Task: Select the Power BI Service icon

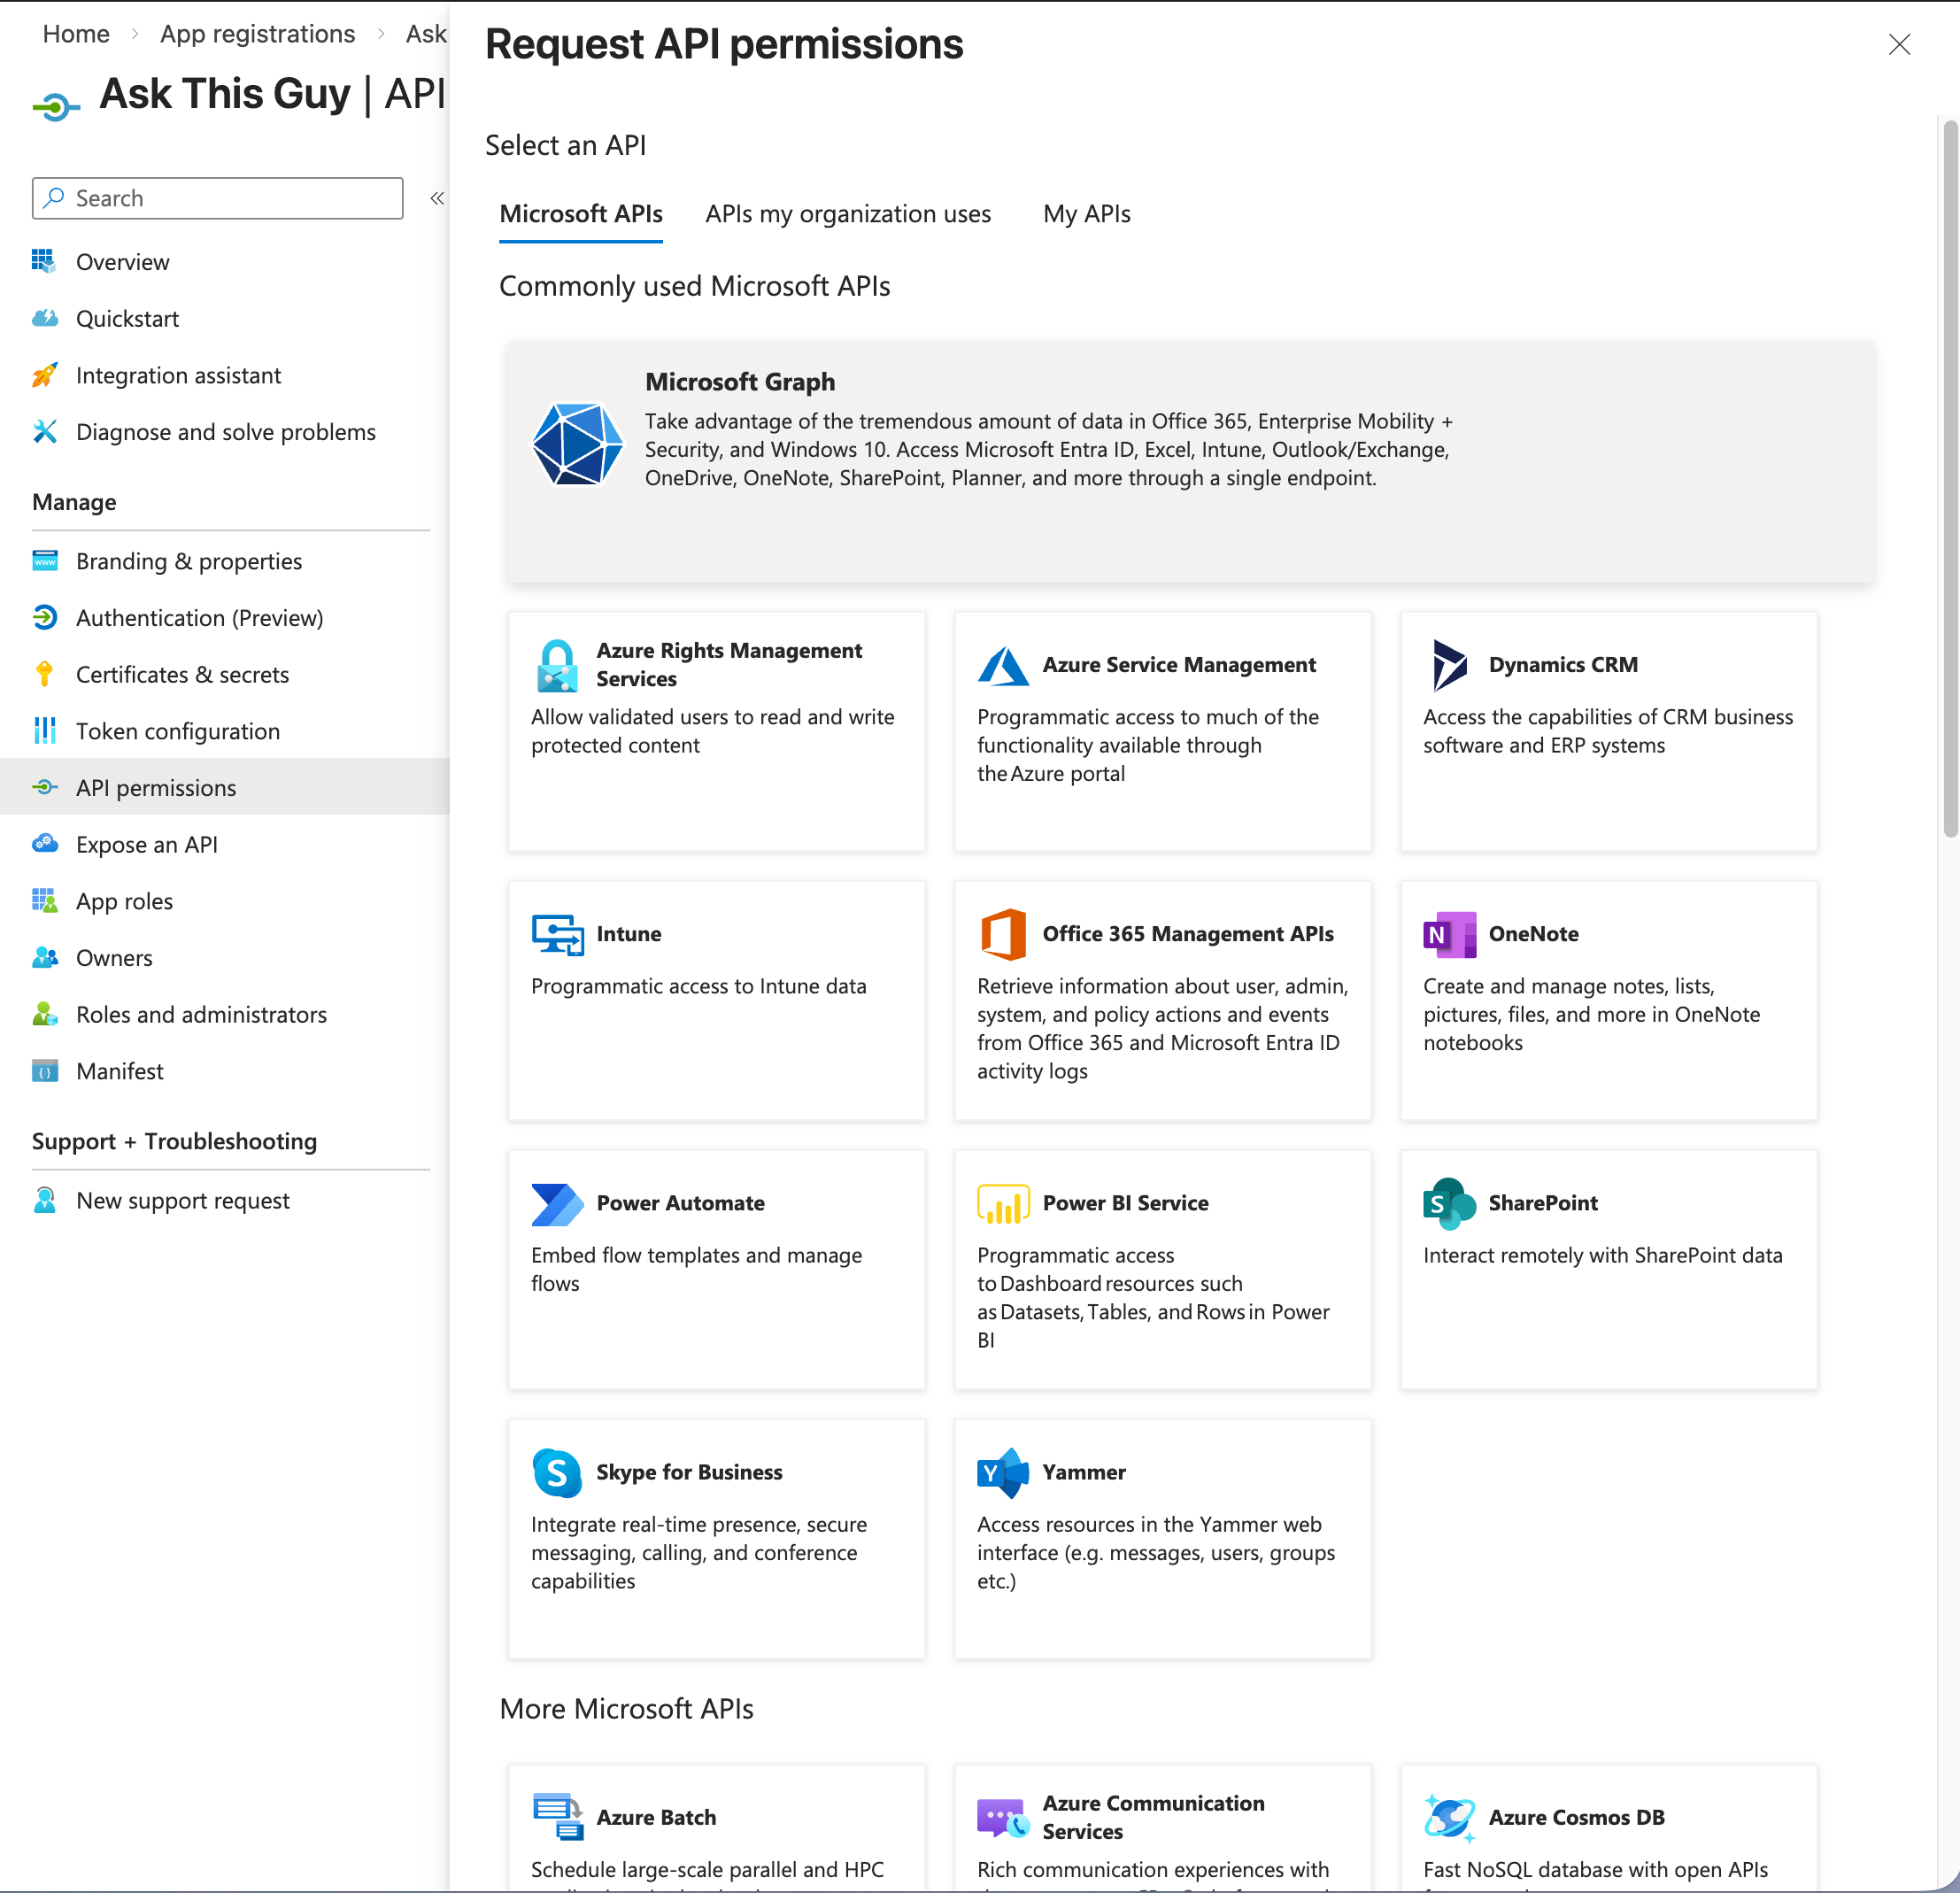Action: 1003,1203
